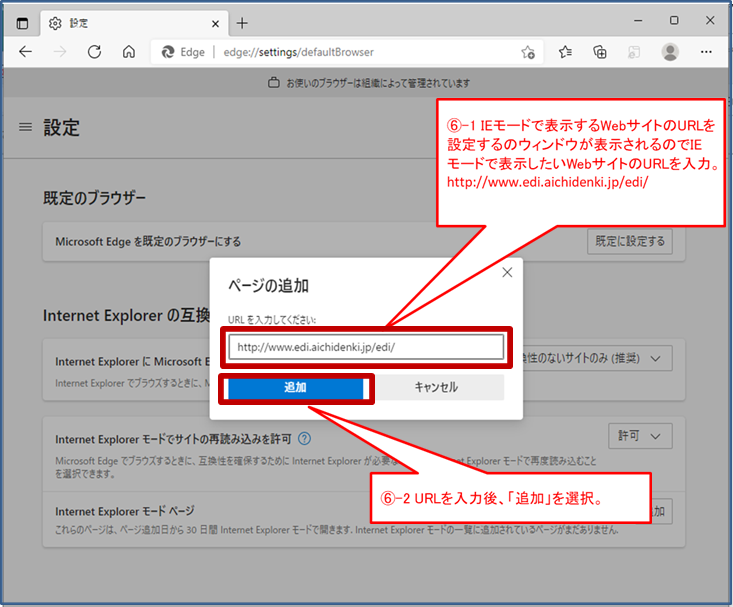Open the settings hamburger menu
This screenshot has width=733, height=607.
pos(25,127)
